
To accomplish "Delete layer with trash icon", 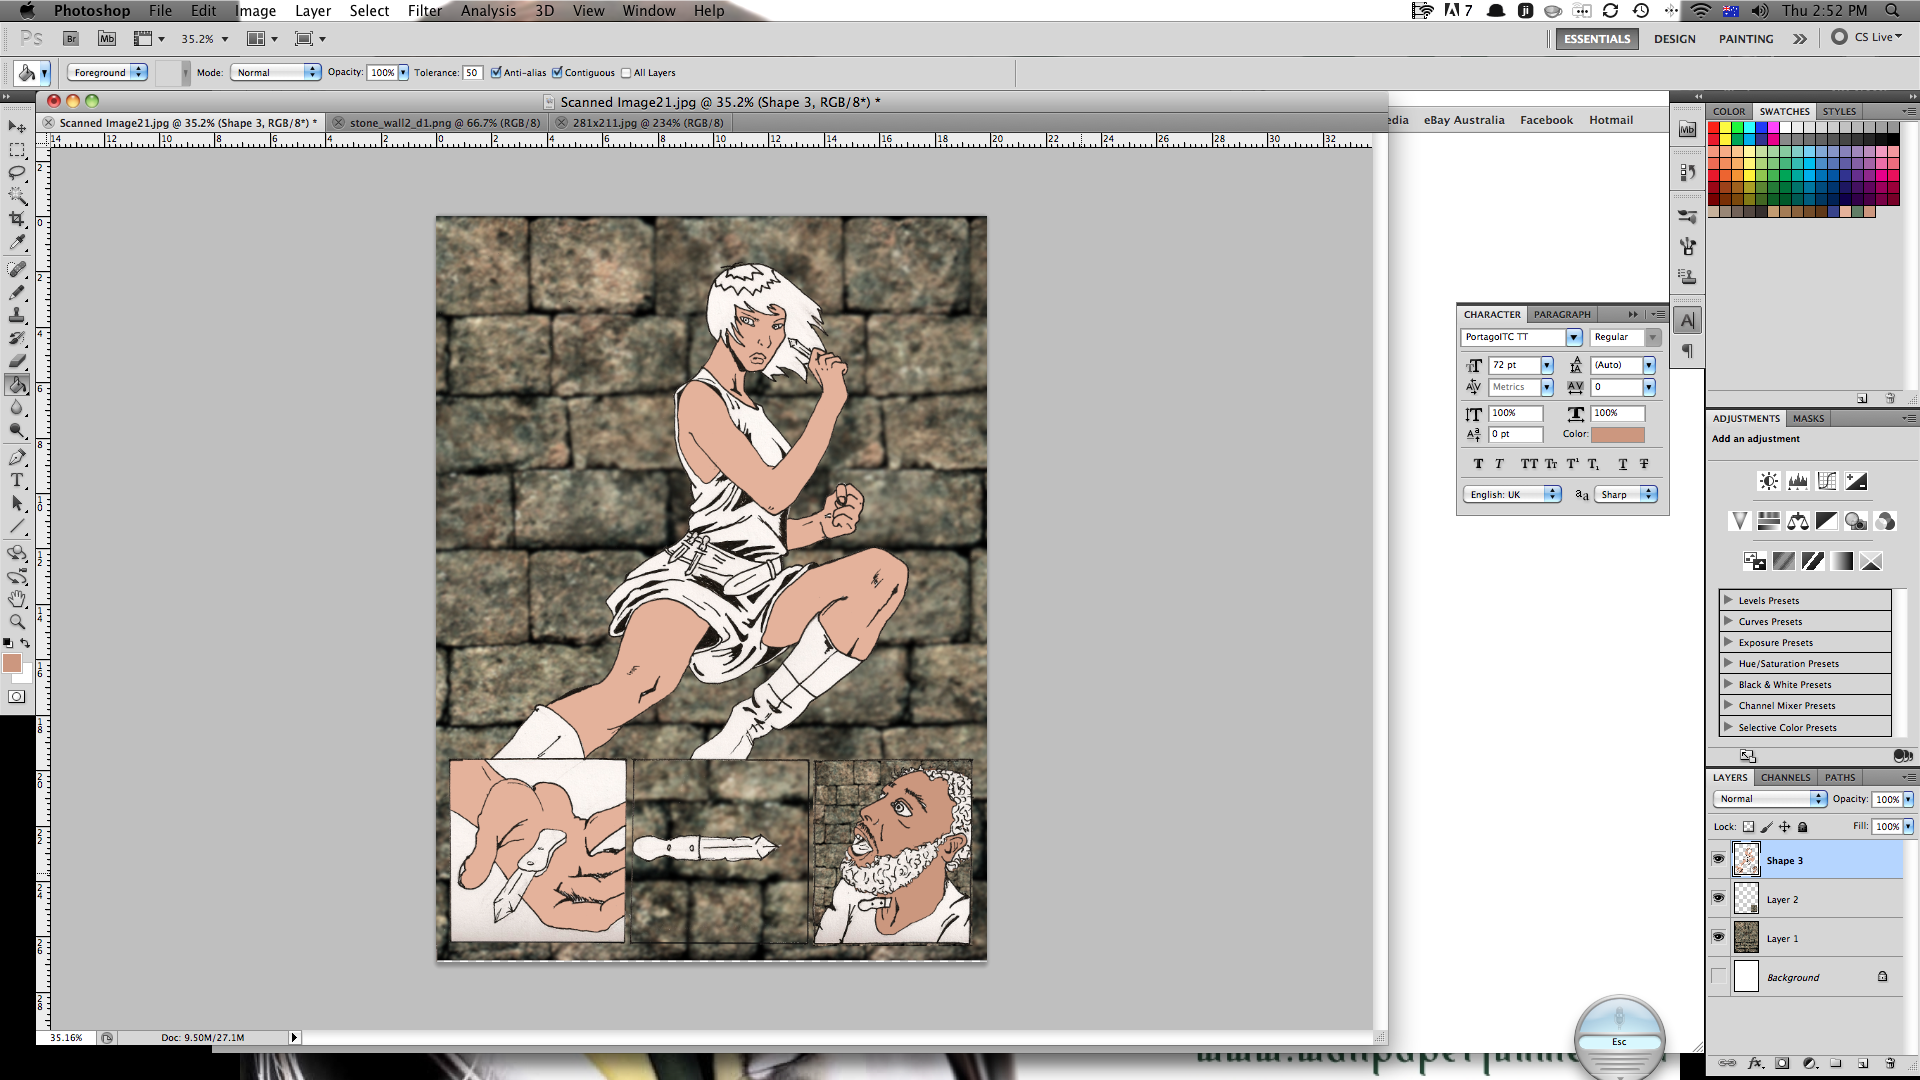I will click(1890, 1063).
